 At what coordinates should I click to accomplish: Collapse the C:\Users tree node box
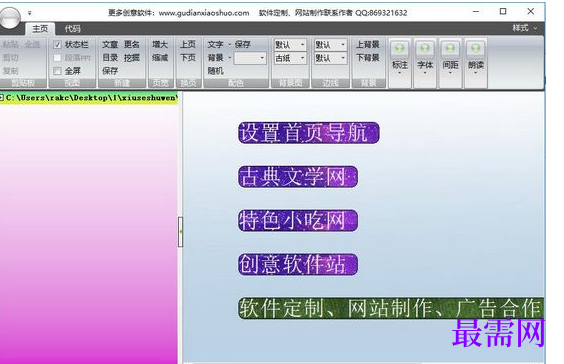point(1,97)
